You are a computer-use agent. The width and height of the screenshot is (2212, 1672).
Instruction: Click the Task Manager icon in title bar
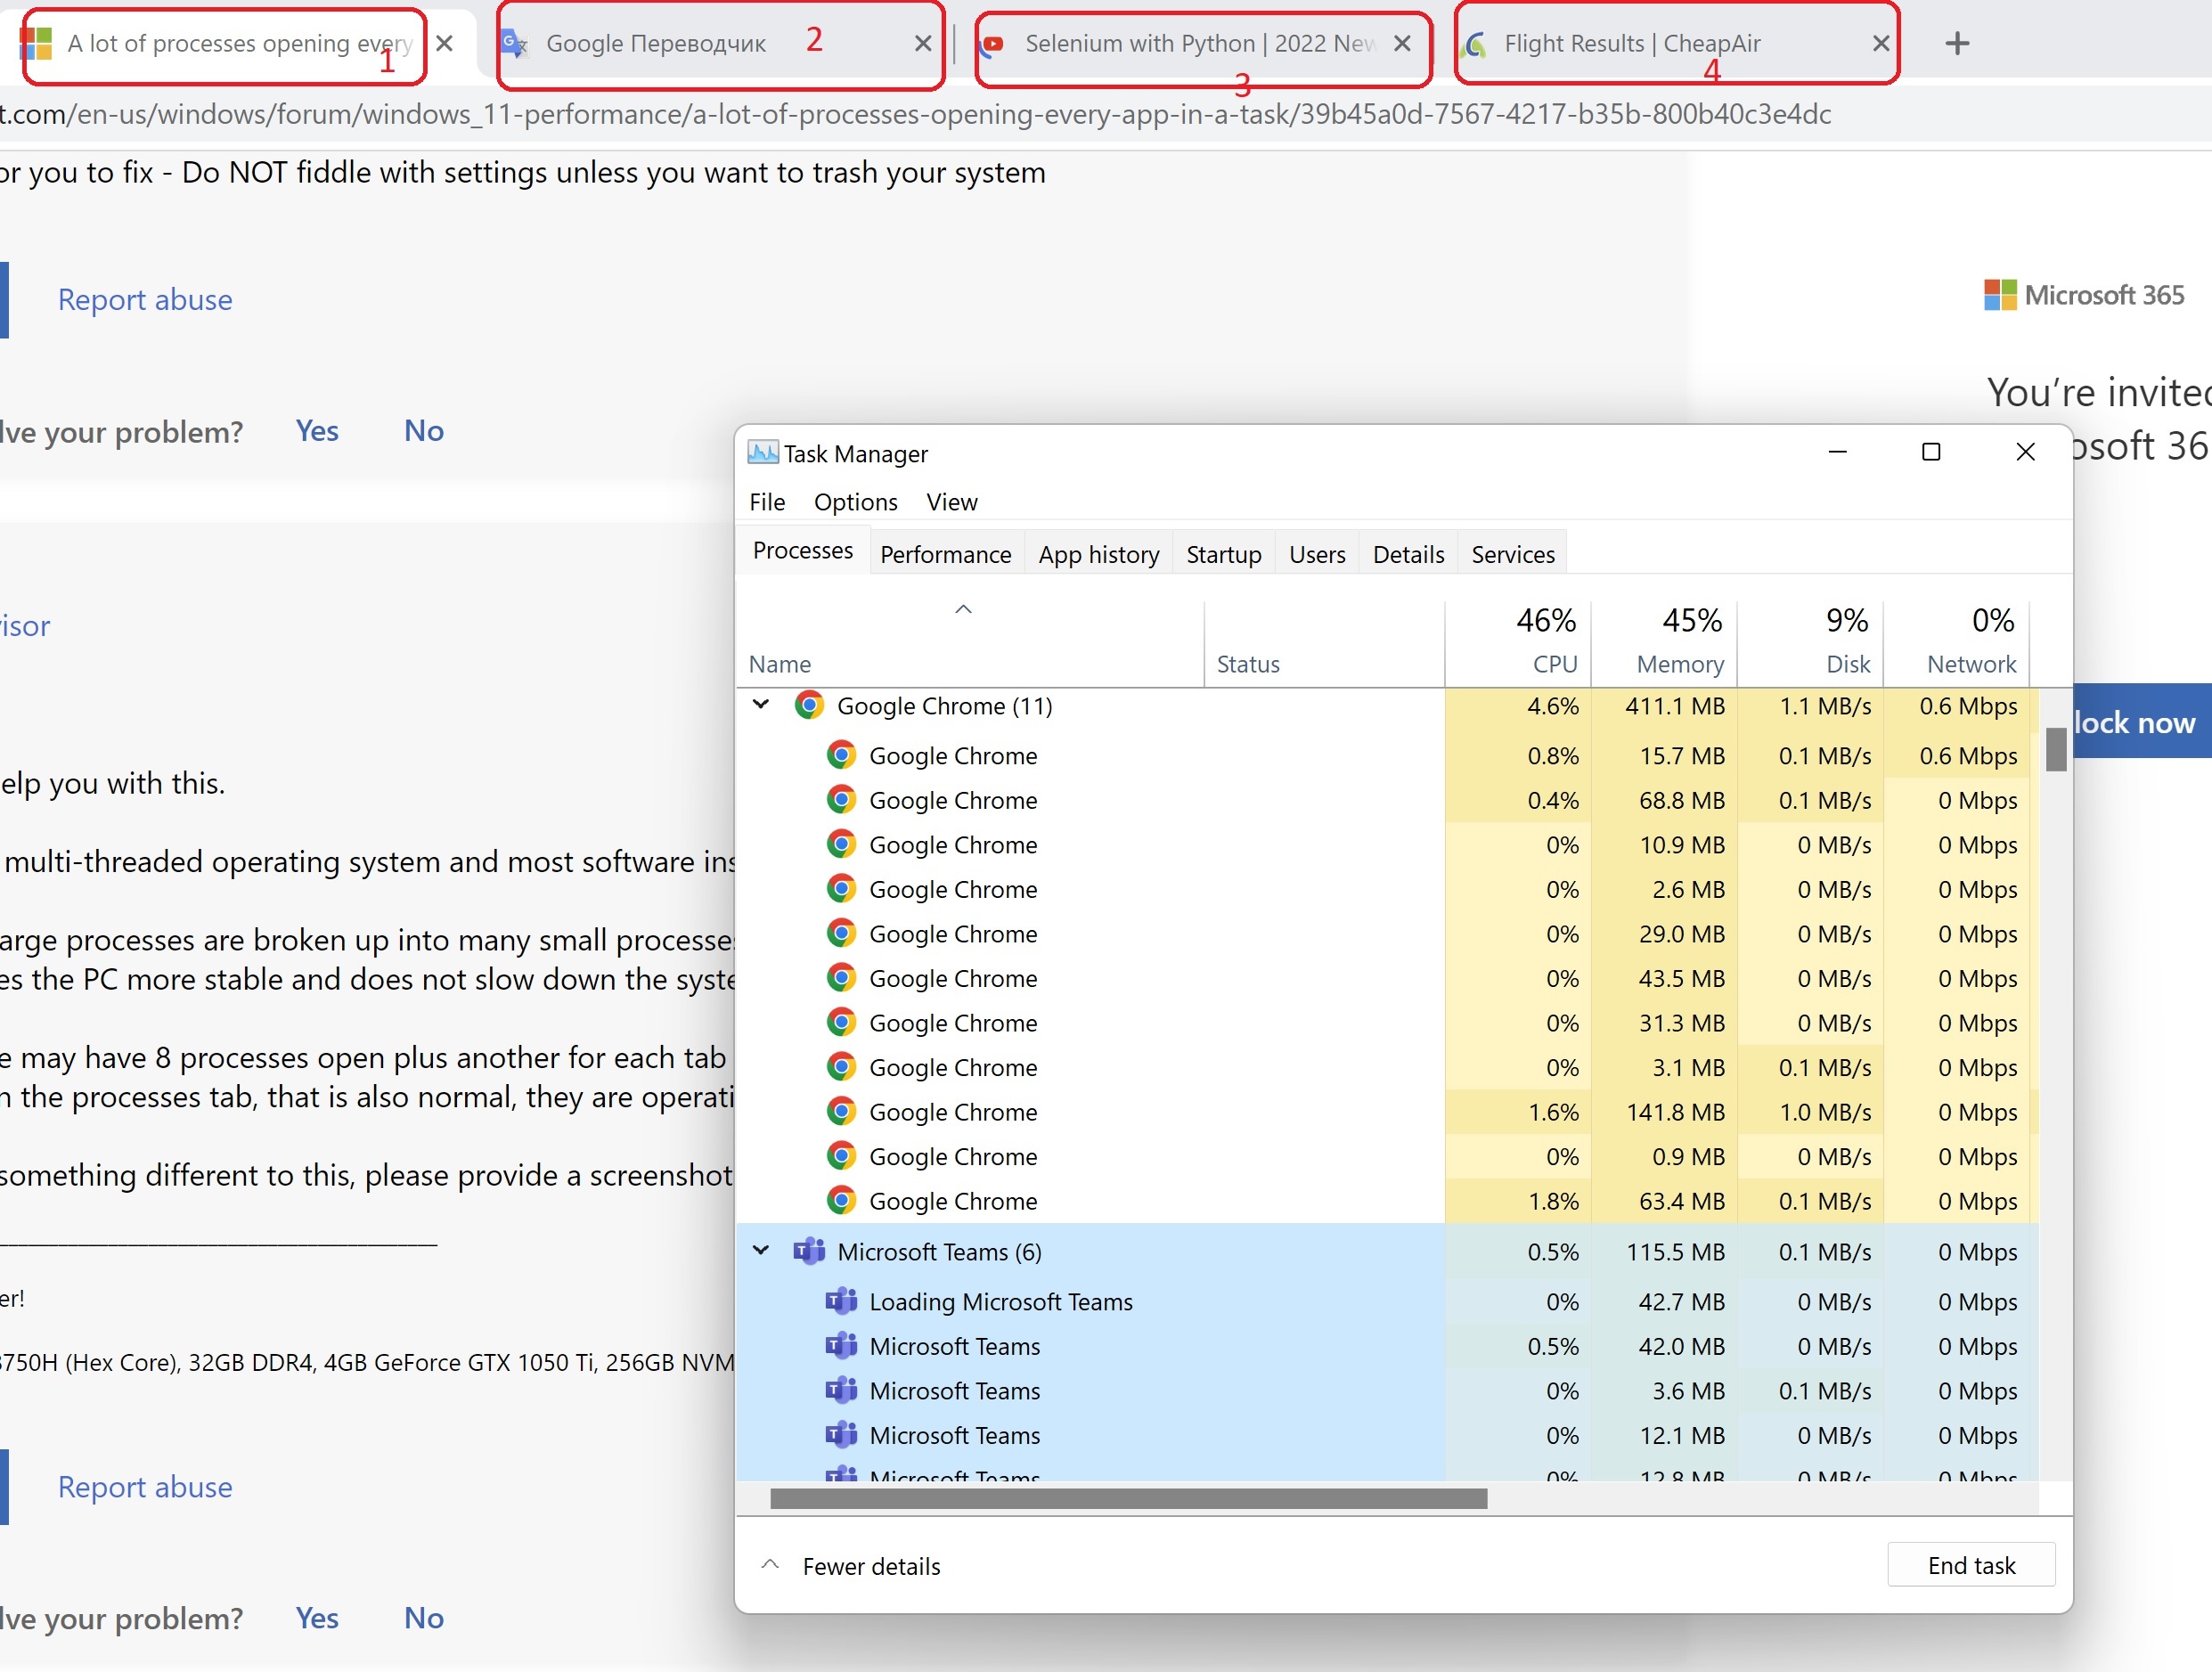tap(763, 453)
